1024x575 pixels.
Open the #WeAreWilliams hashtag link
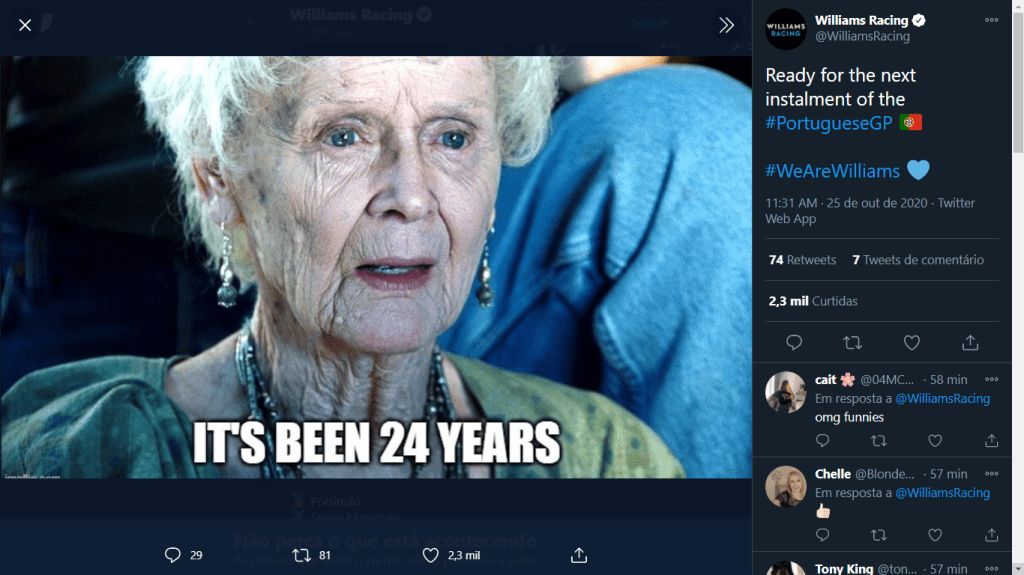coord(833,171)
